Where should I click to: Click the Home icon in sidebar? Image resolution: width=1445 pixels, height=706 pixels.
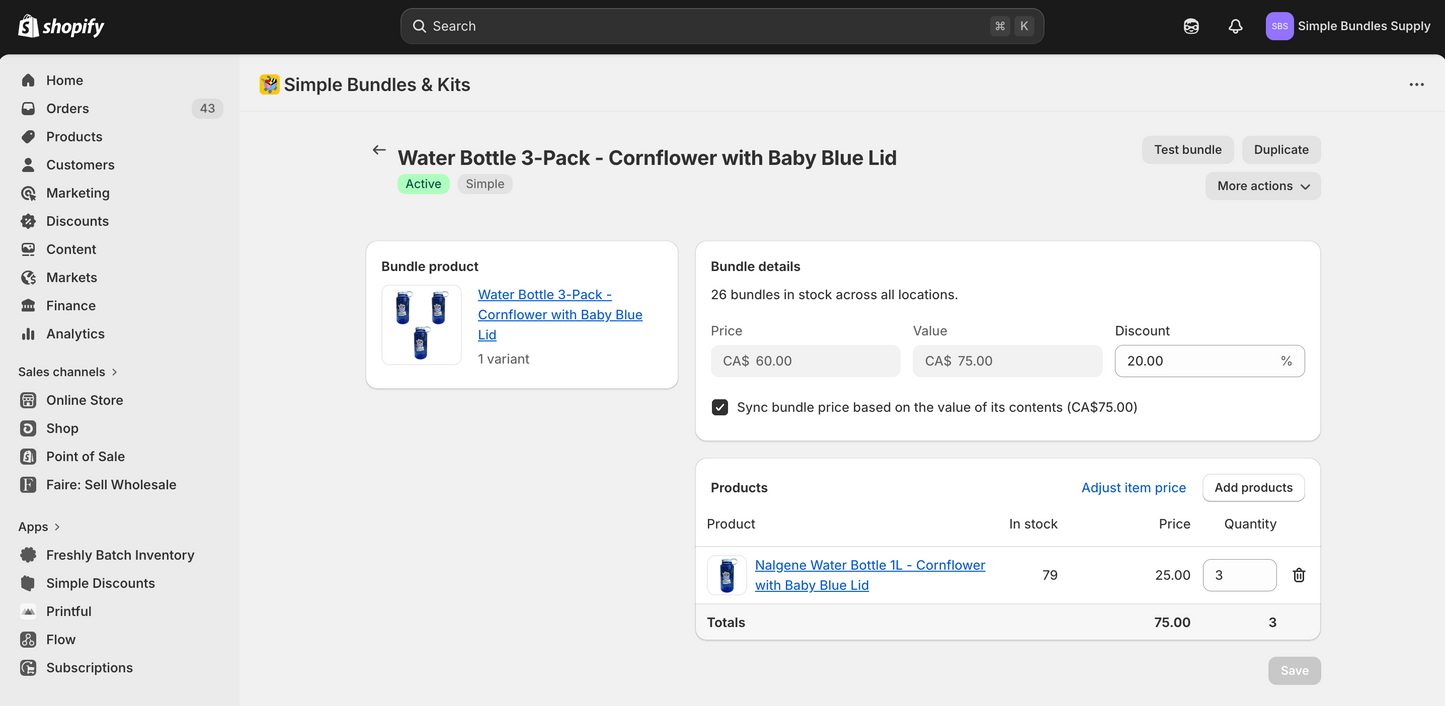(28, 80)
